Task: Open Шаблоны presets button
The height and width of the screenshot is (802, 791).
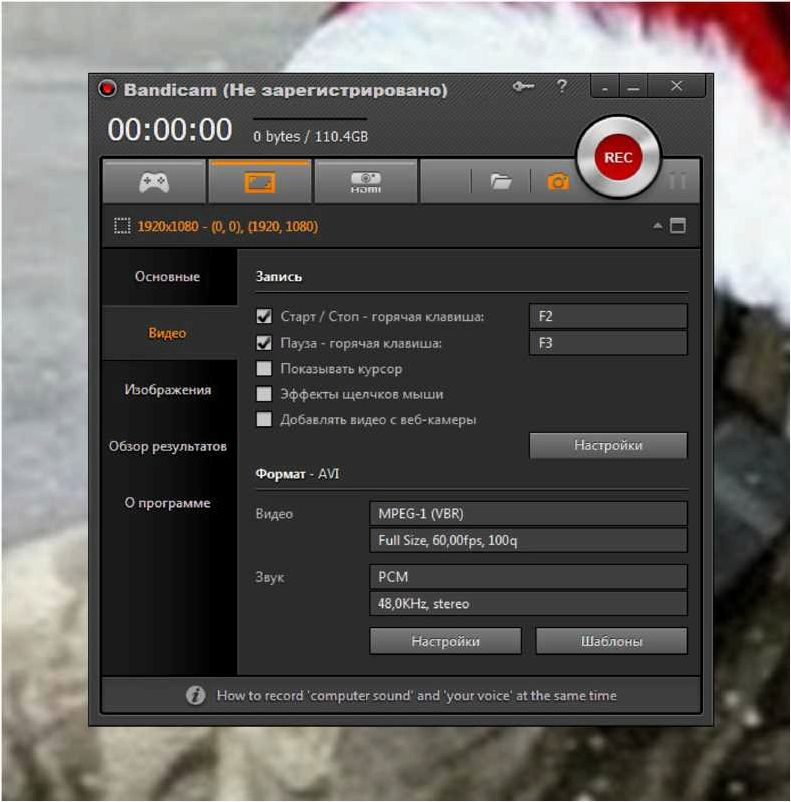Action: tap(611, 641)
